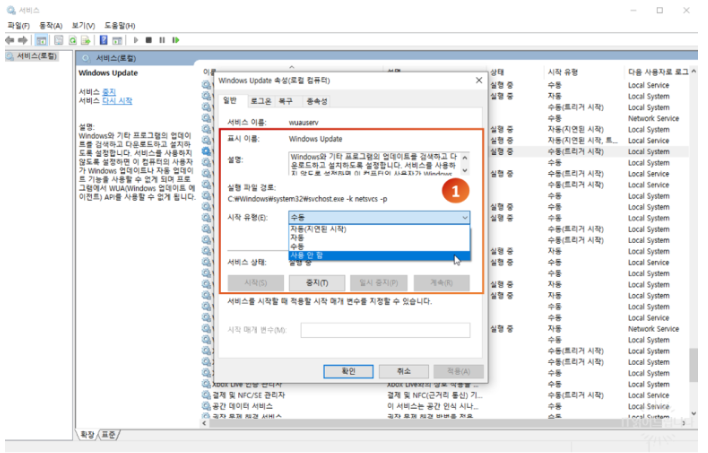
Task: Click the 서비스 중지 link
Action: [109, 92]
